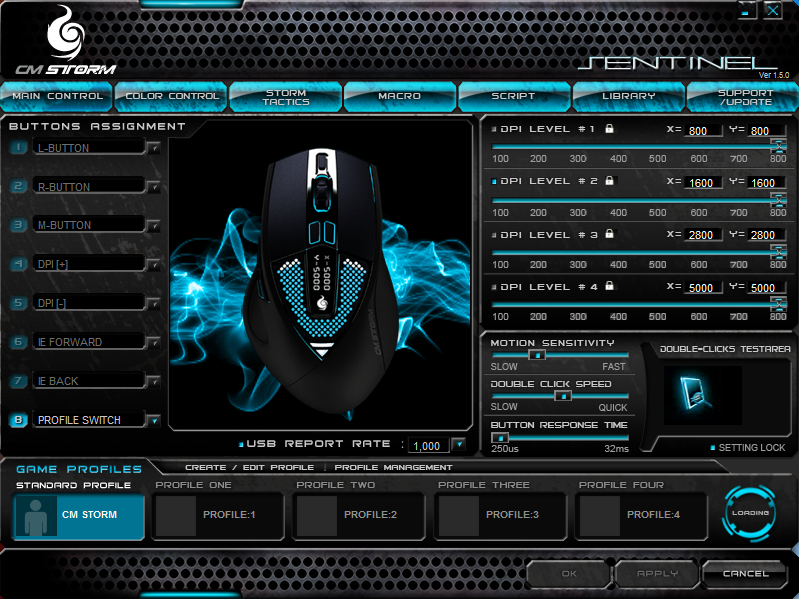The width and height of the screenshot is (799, 599).
Task: Minimize the Sentinel window
Action: [746, 10]
